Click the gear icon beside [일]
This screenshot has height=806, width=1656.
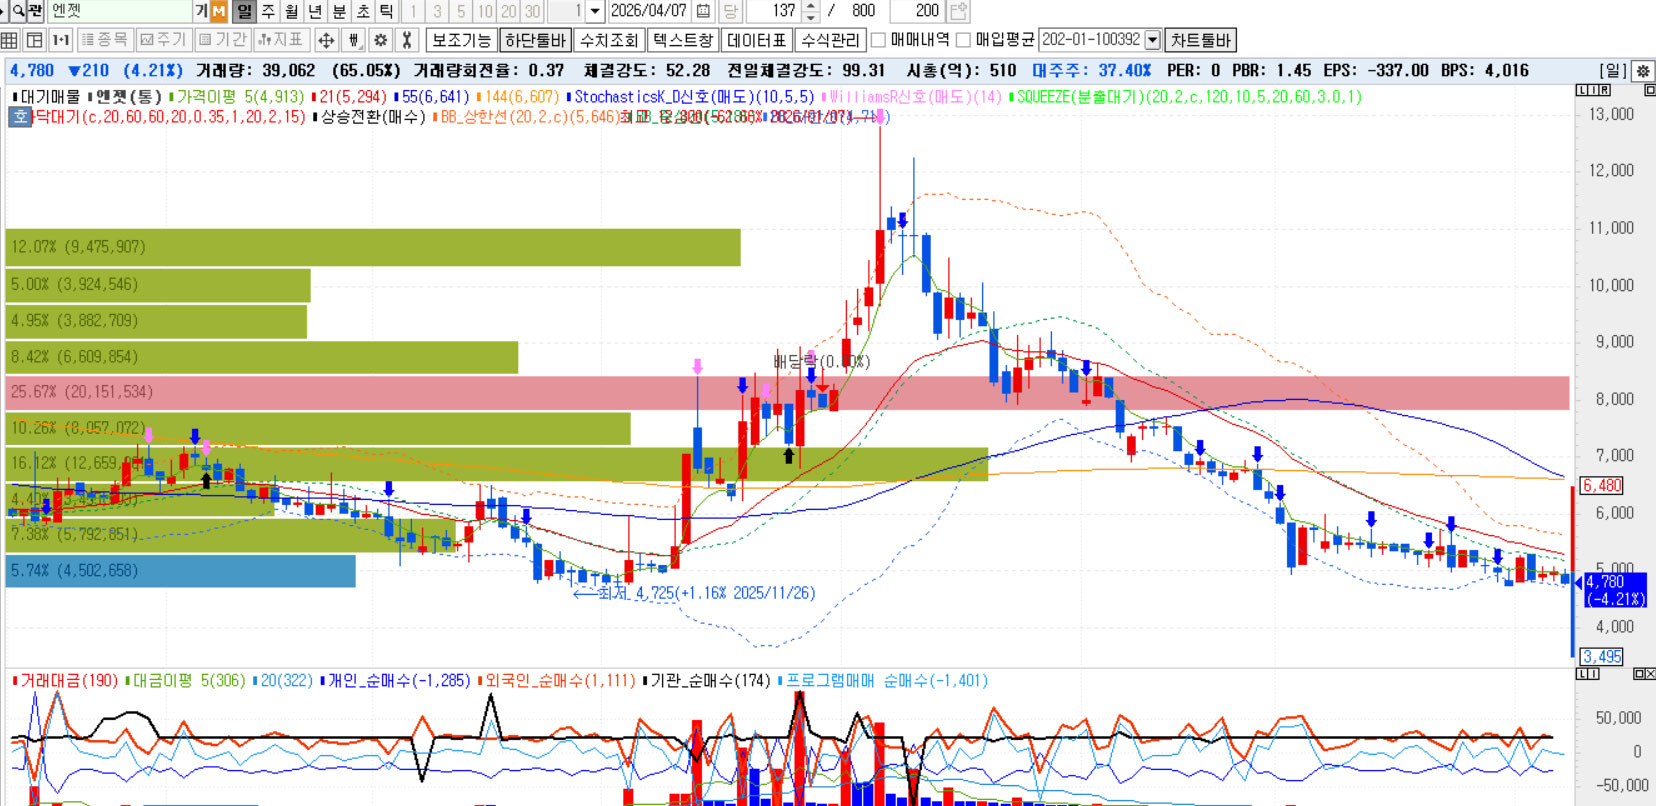pos(1643,71)
